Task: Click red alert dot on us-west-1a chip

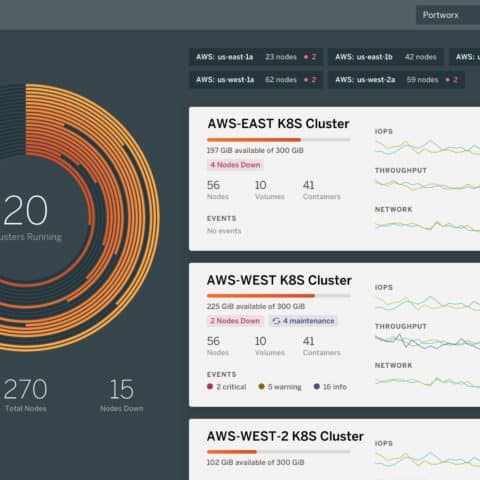Action: [306, 80]
